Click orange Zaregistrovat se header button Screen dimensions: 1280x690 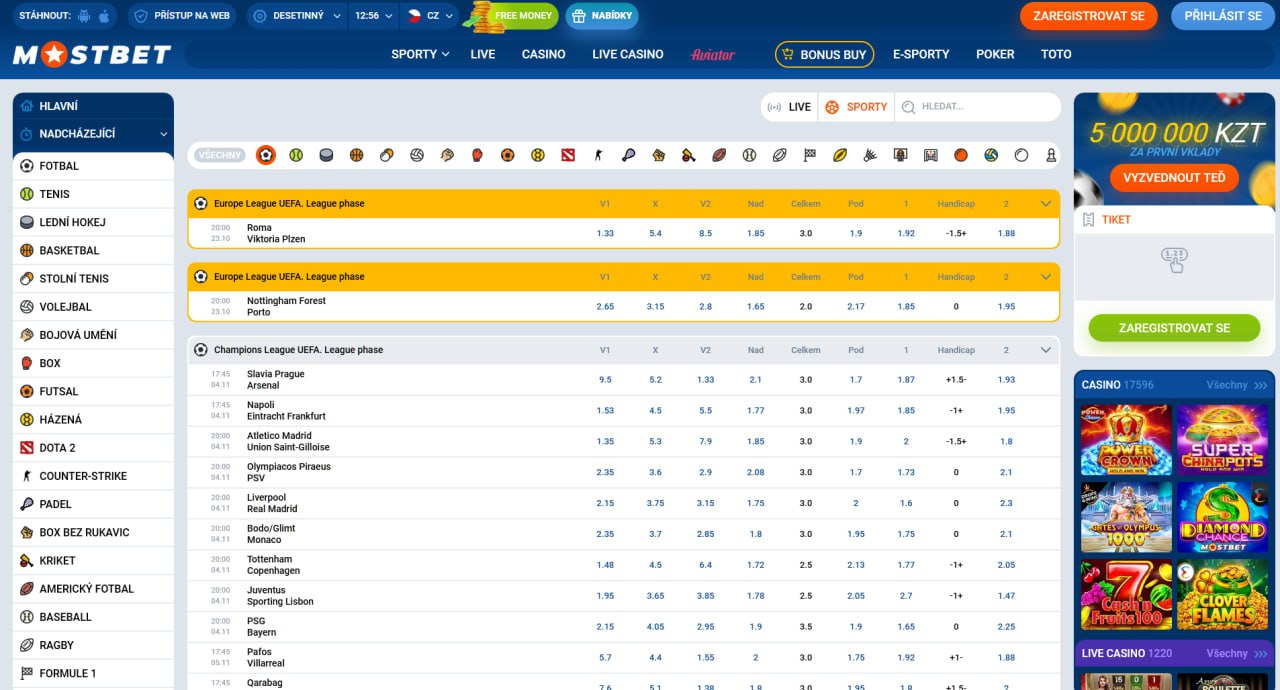coord(1089,16)
